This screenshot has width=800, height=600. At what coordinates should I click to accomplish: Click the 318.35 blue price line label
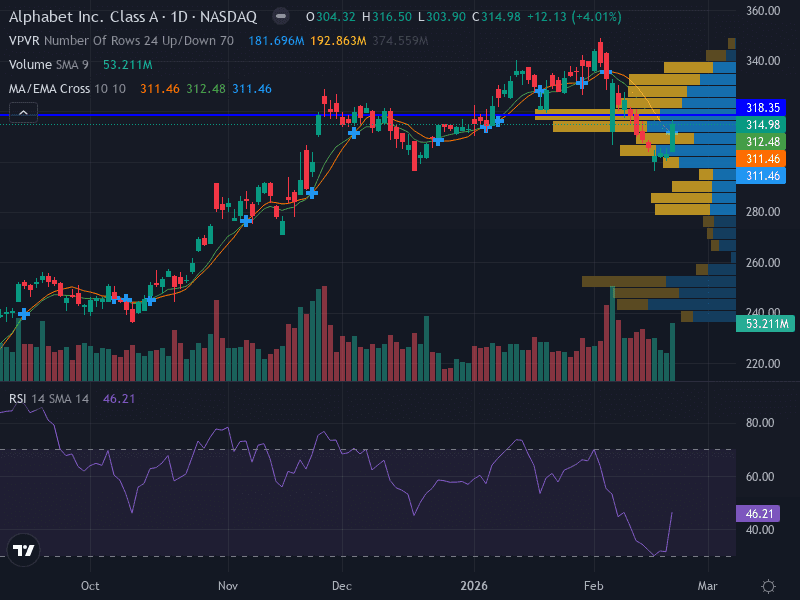pos(761,108)
